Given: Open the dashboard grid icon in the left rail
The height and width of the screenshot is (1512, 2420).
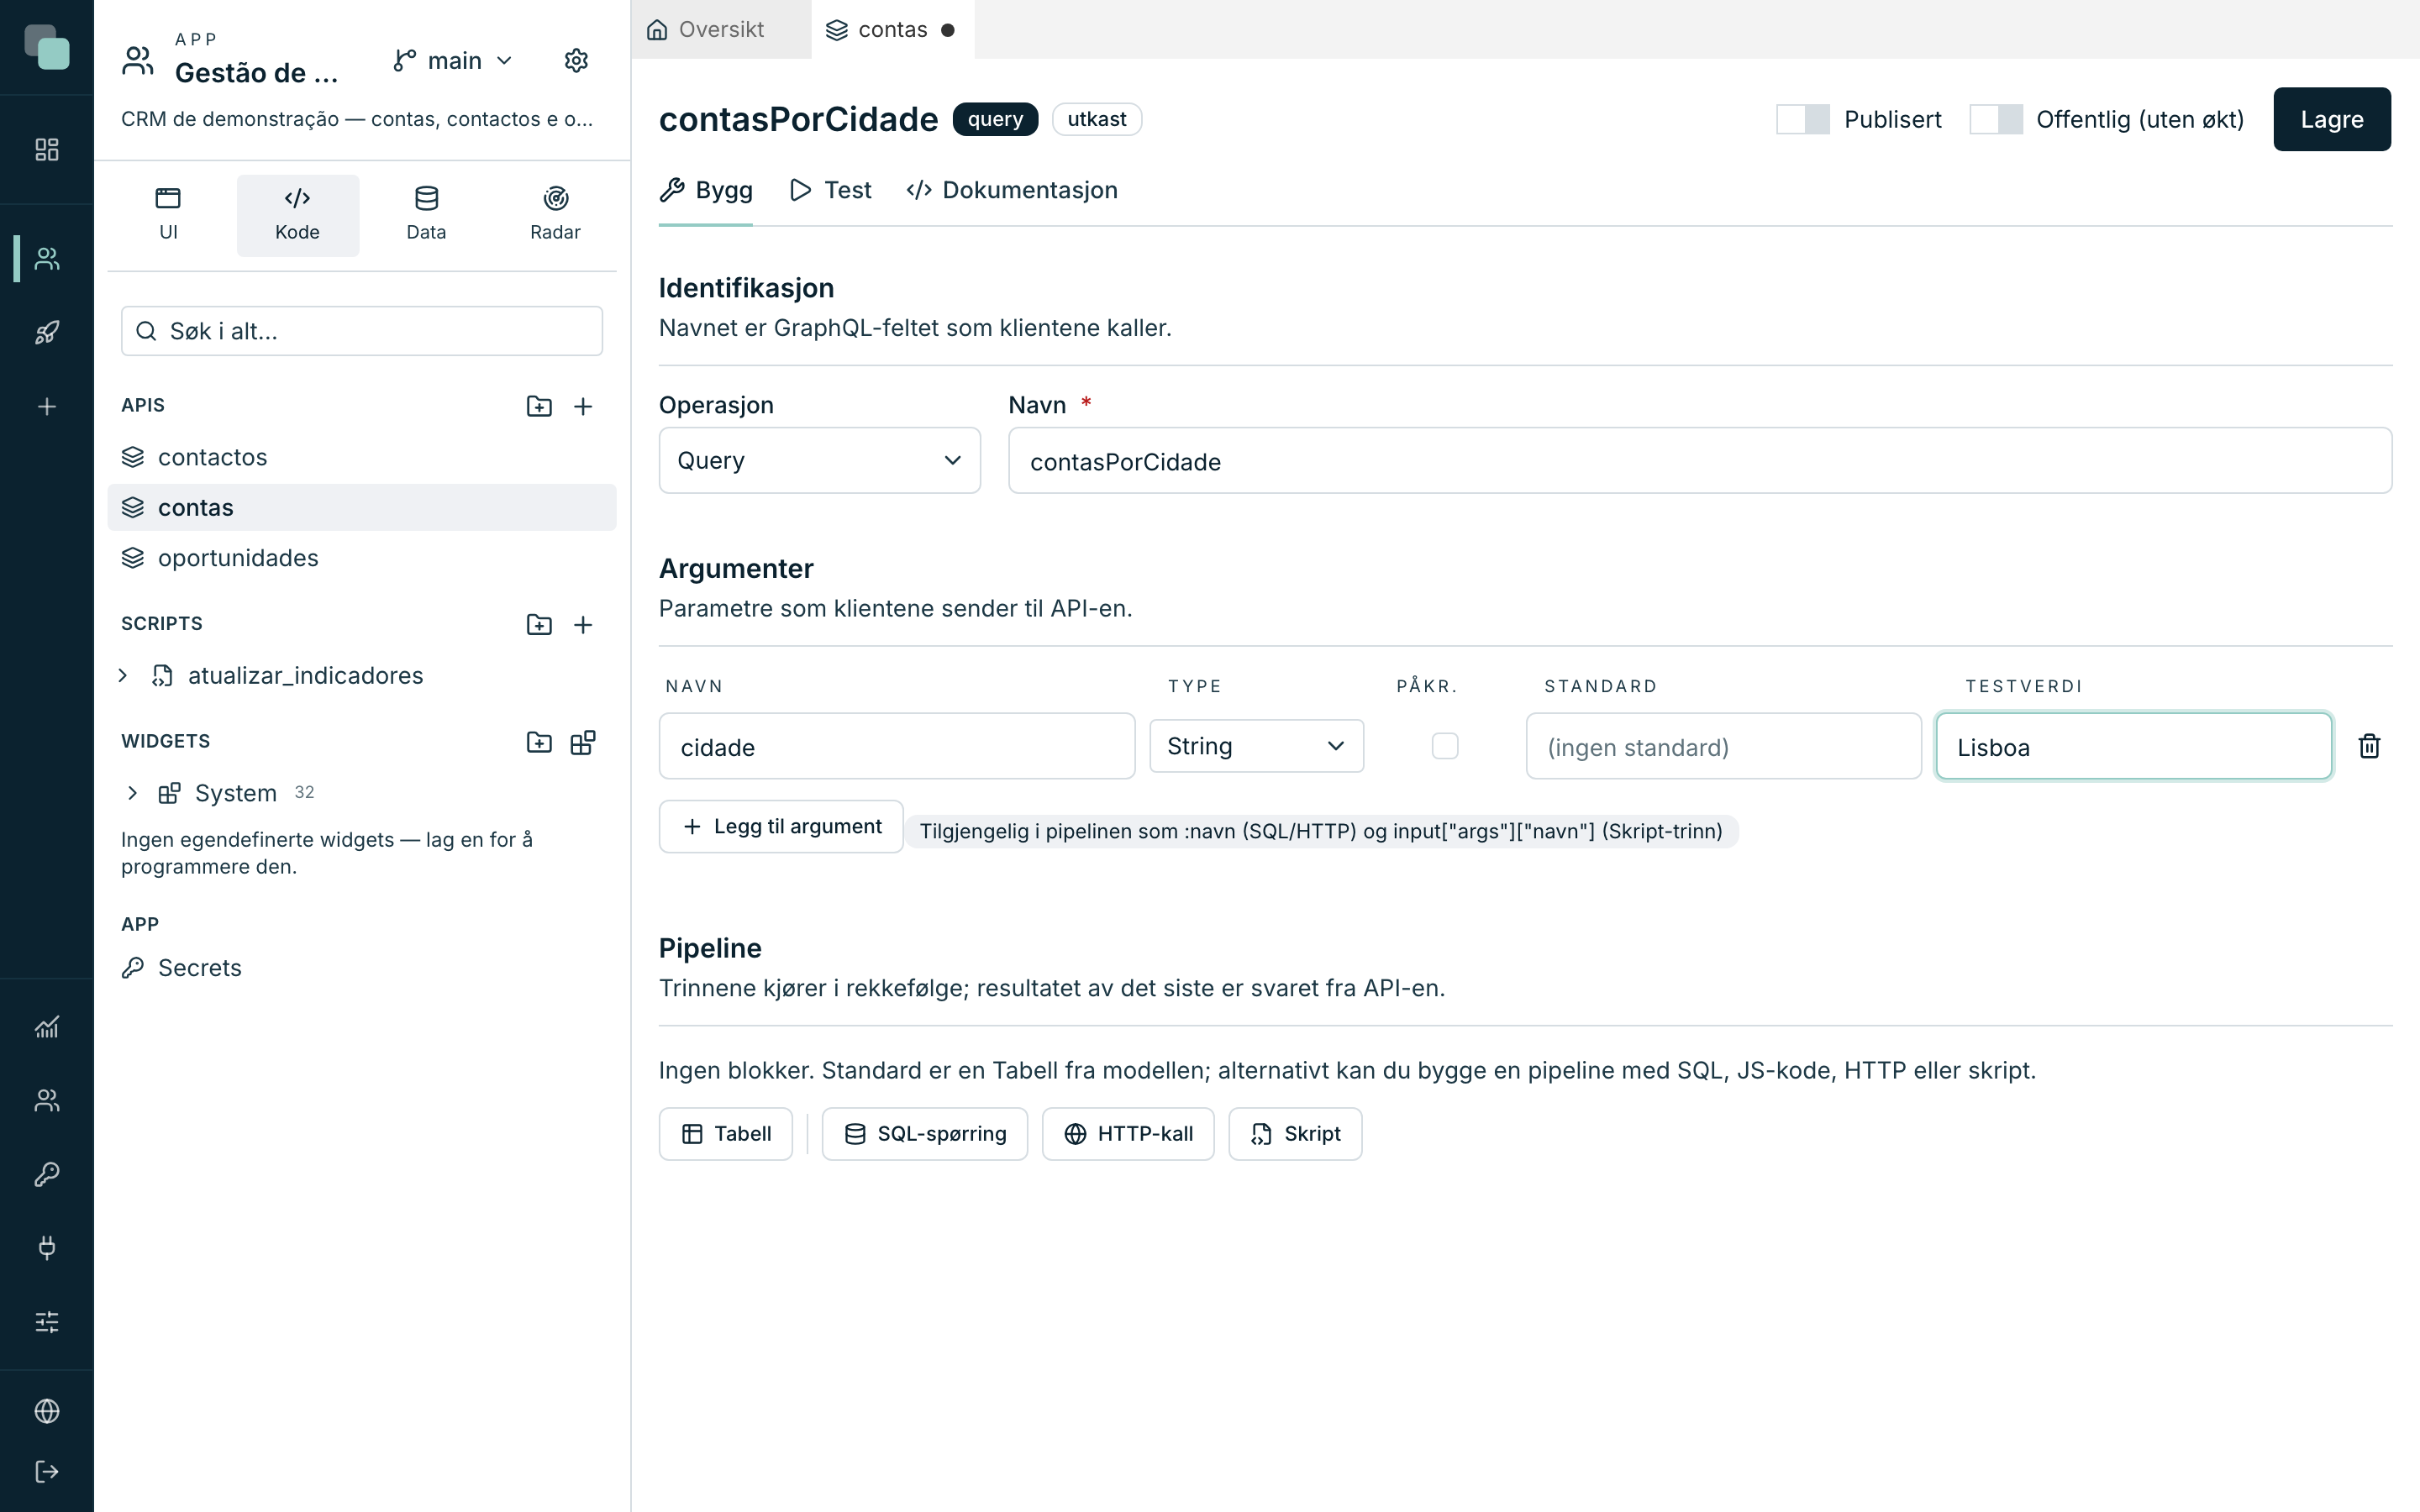Looking at the screenshot, I should click(47, 150).
